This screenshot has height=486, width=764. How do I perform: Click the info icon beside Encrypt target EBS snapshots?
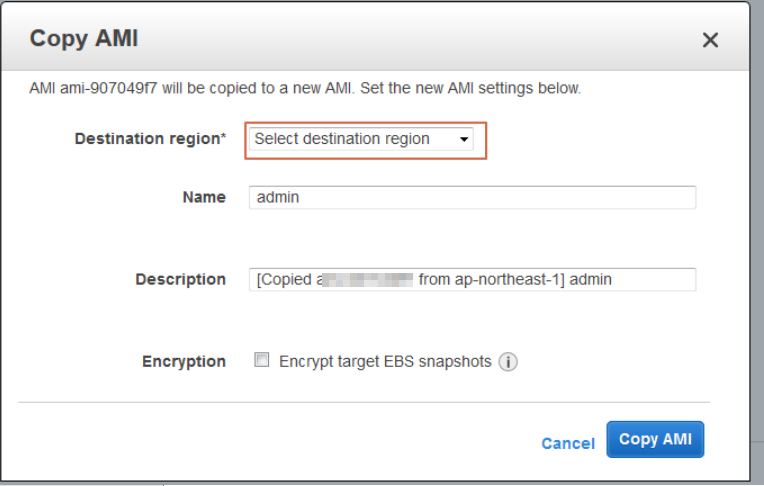pyautogui.click(x=508, y=362)
